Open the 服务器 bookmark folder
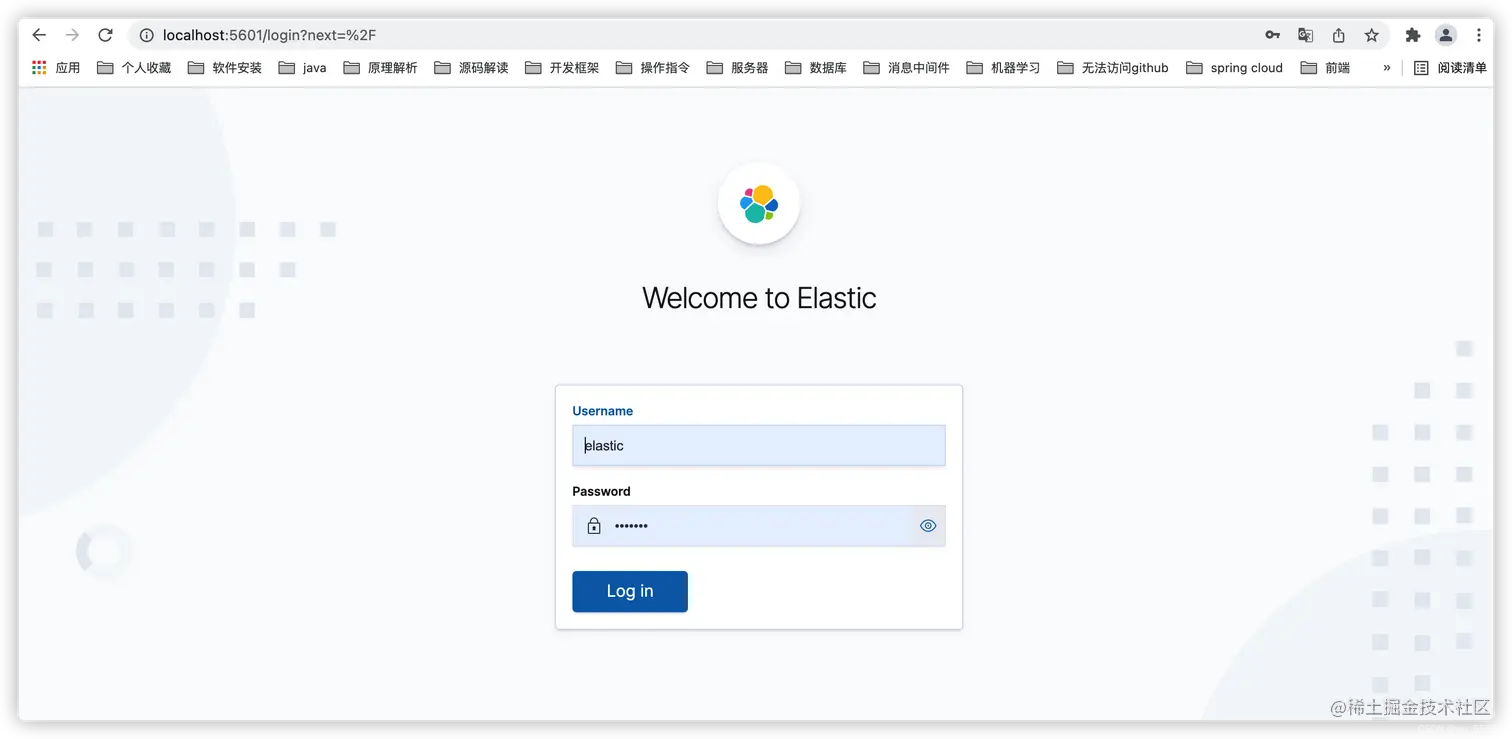This screenshot has height=739, width=1512. tap(738, 68)
